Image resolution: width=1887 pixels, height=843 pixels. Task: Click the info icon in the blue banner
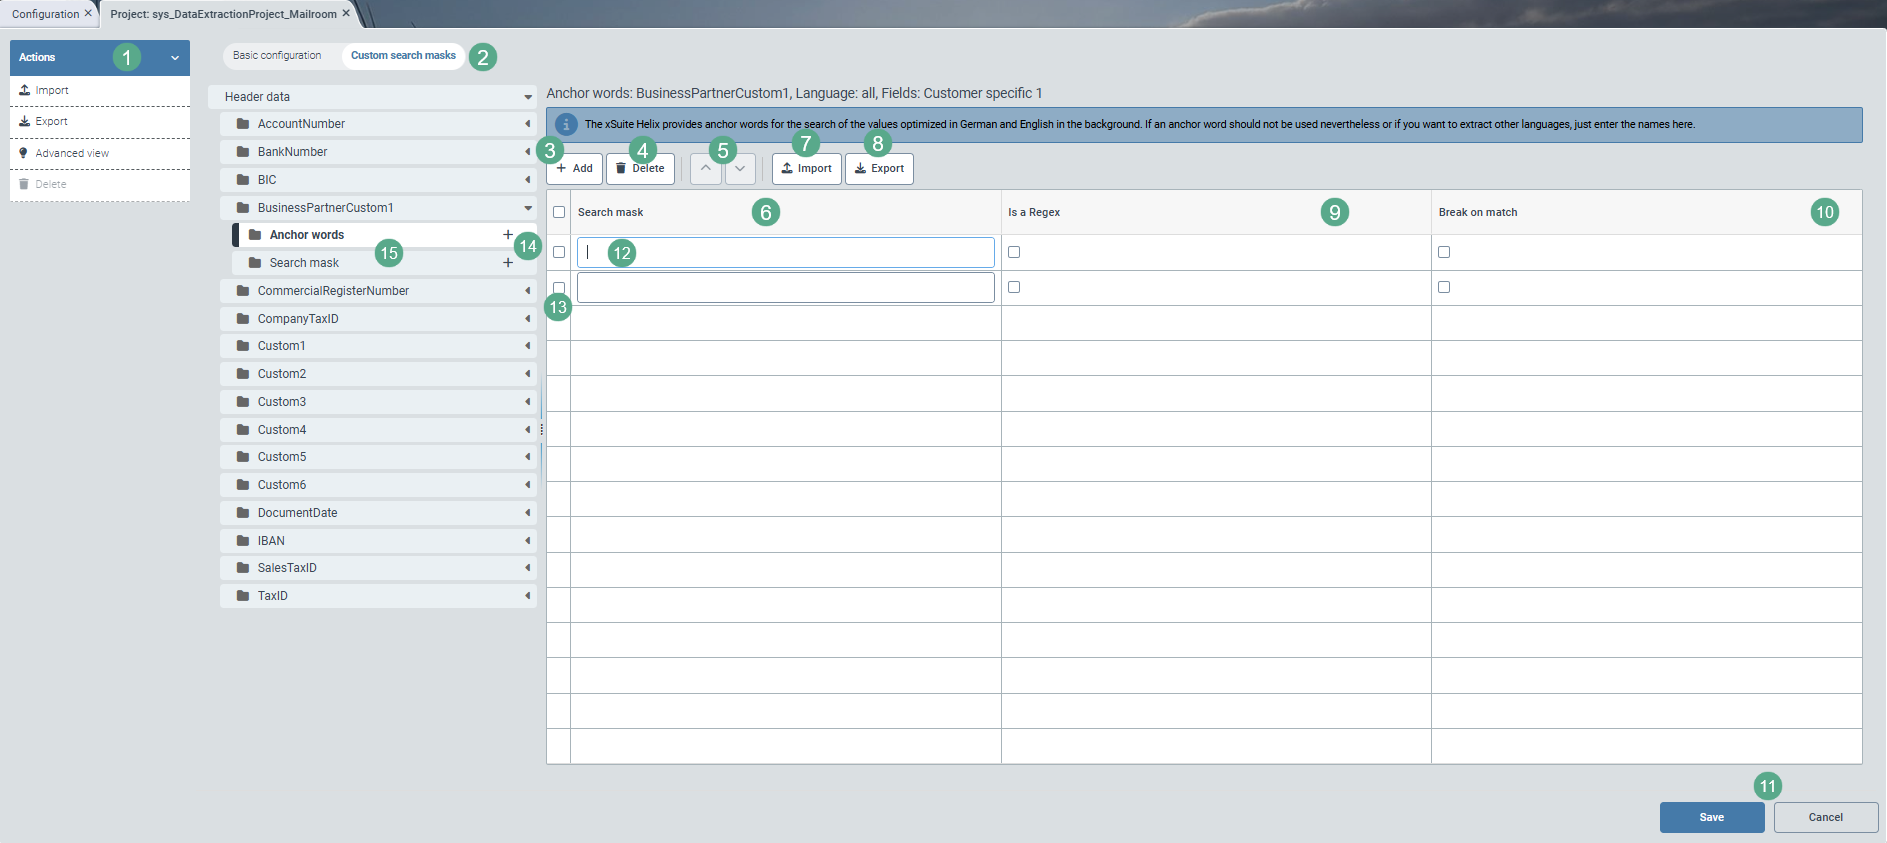tap(566, 125)
